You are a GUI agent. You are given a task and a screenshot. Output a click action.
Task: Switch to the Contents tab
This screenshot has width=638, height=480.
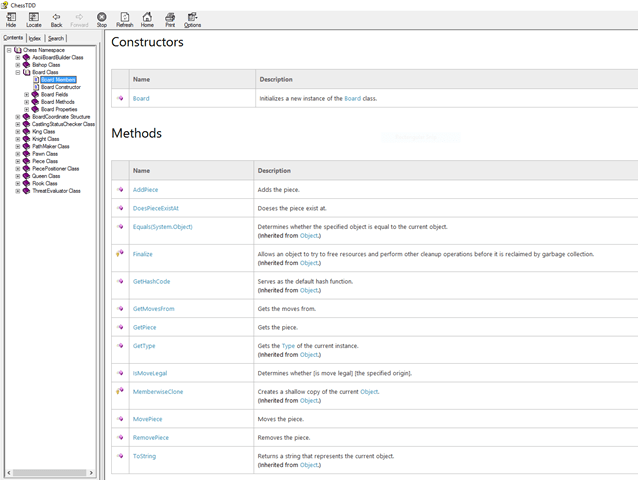coord(13,37)
